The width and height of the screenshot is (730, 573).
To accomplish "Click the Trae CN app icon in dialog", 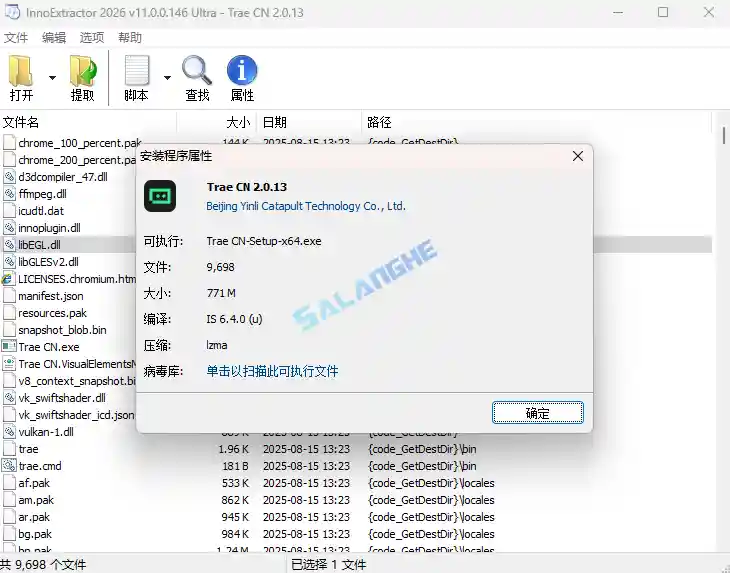I will (x=160, y=196).
